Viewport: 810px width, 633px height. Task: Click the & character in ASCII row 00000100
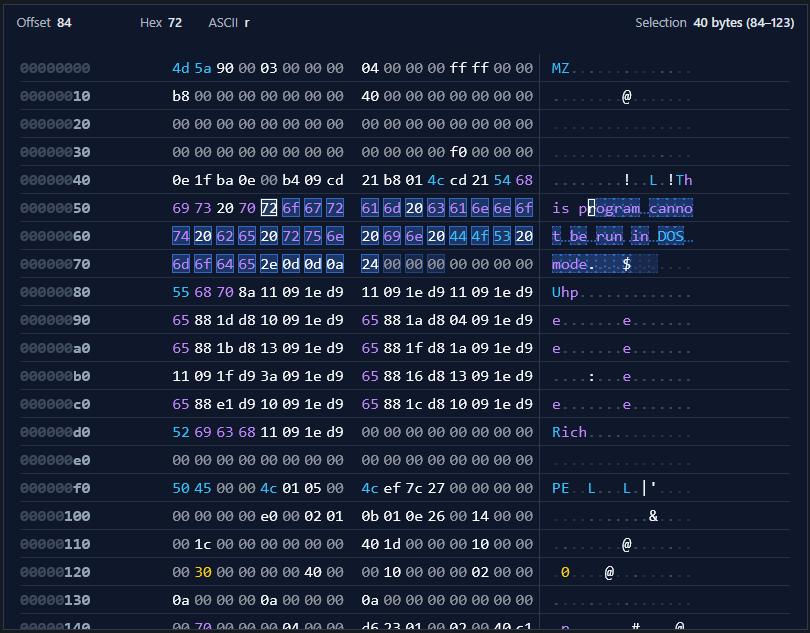coord(653,516)
